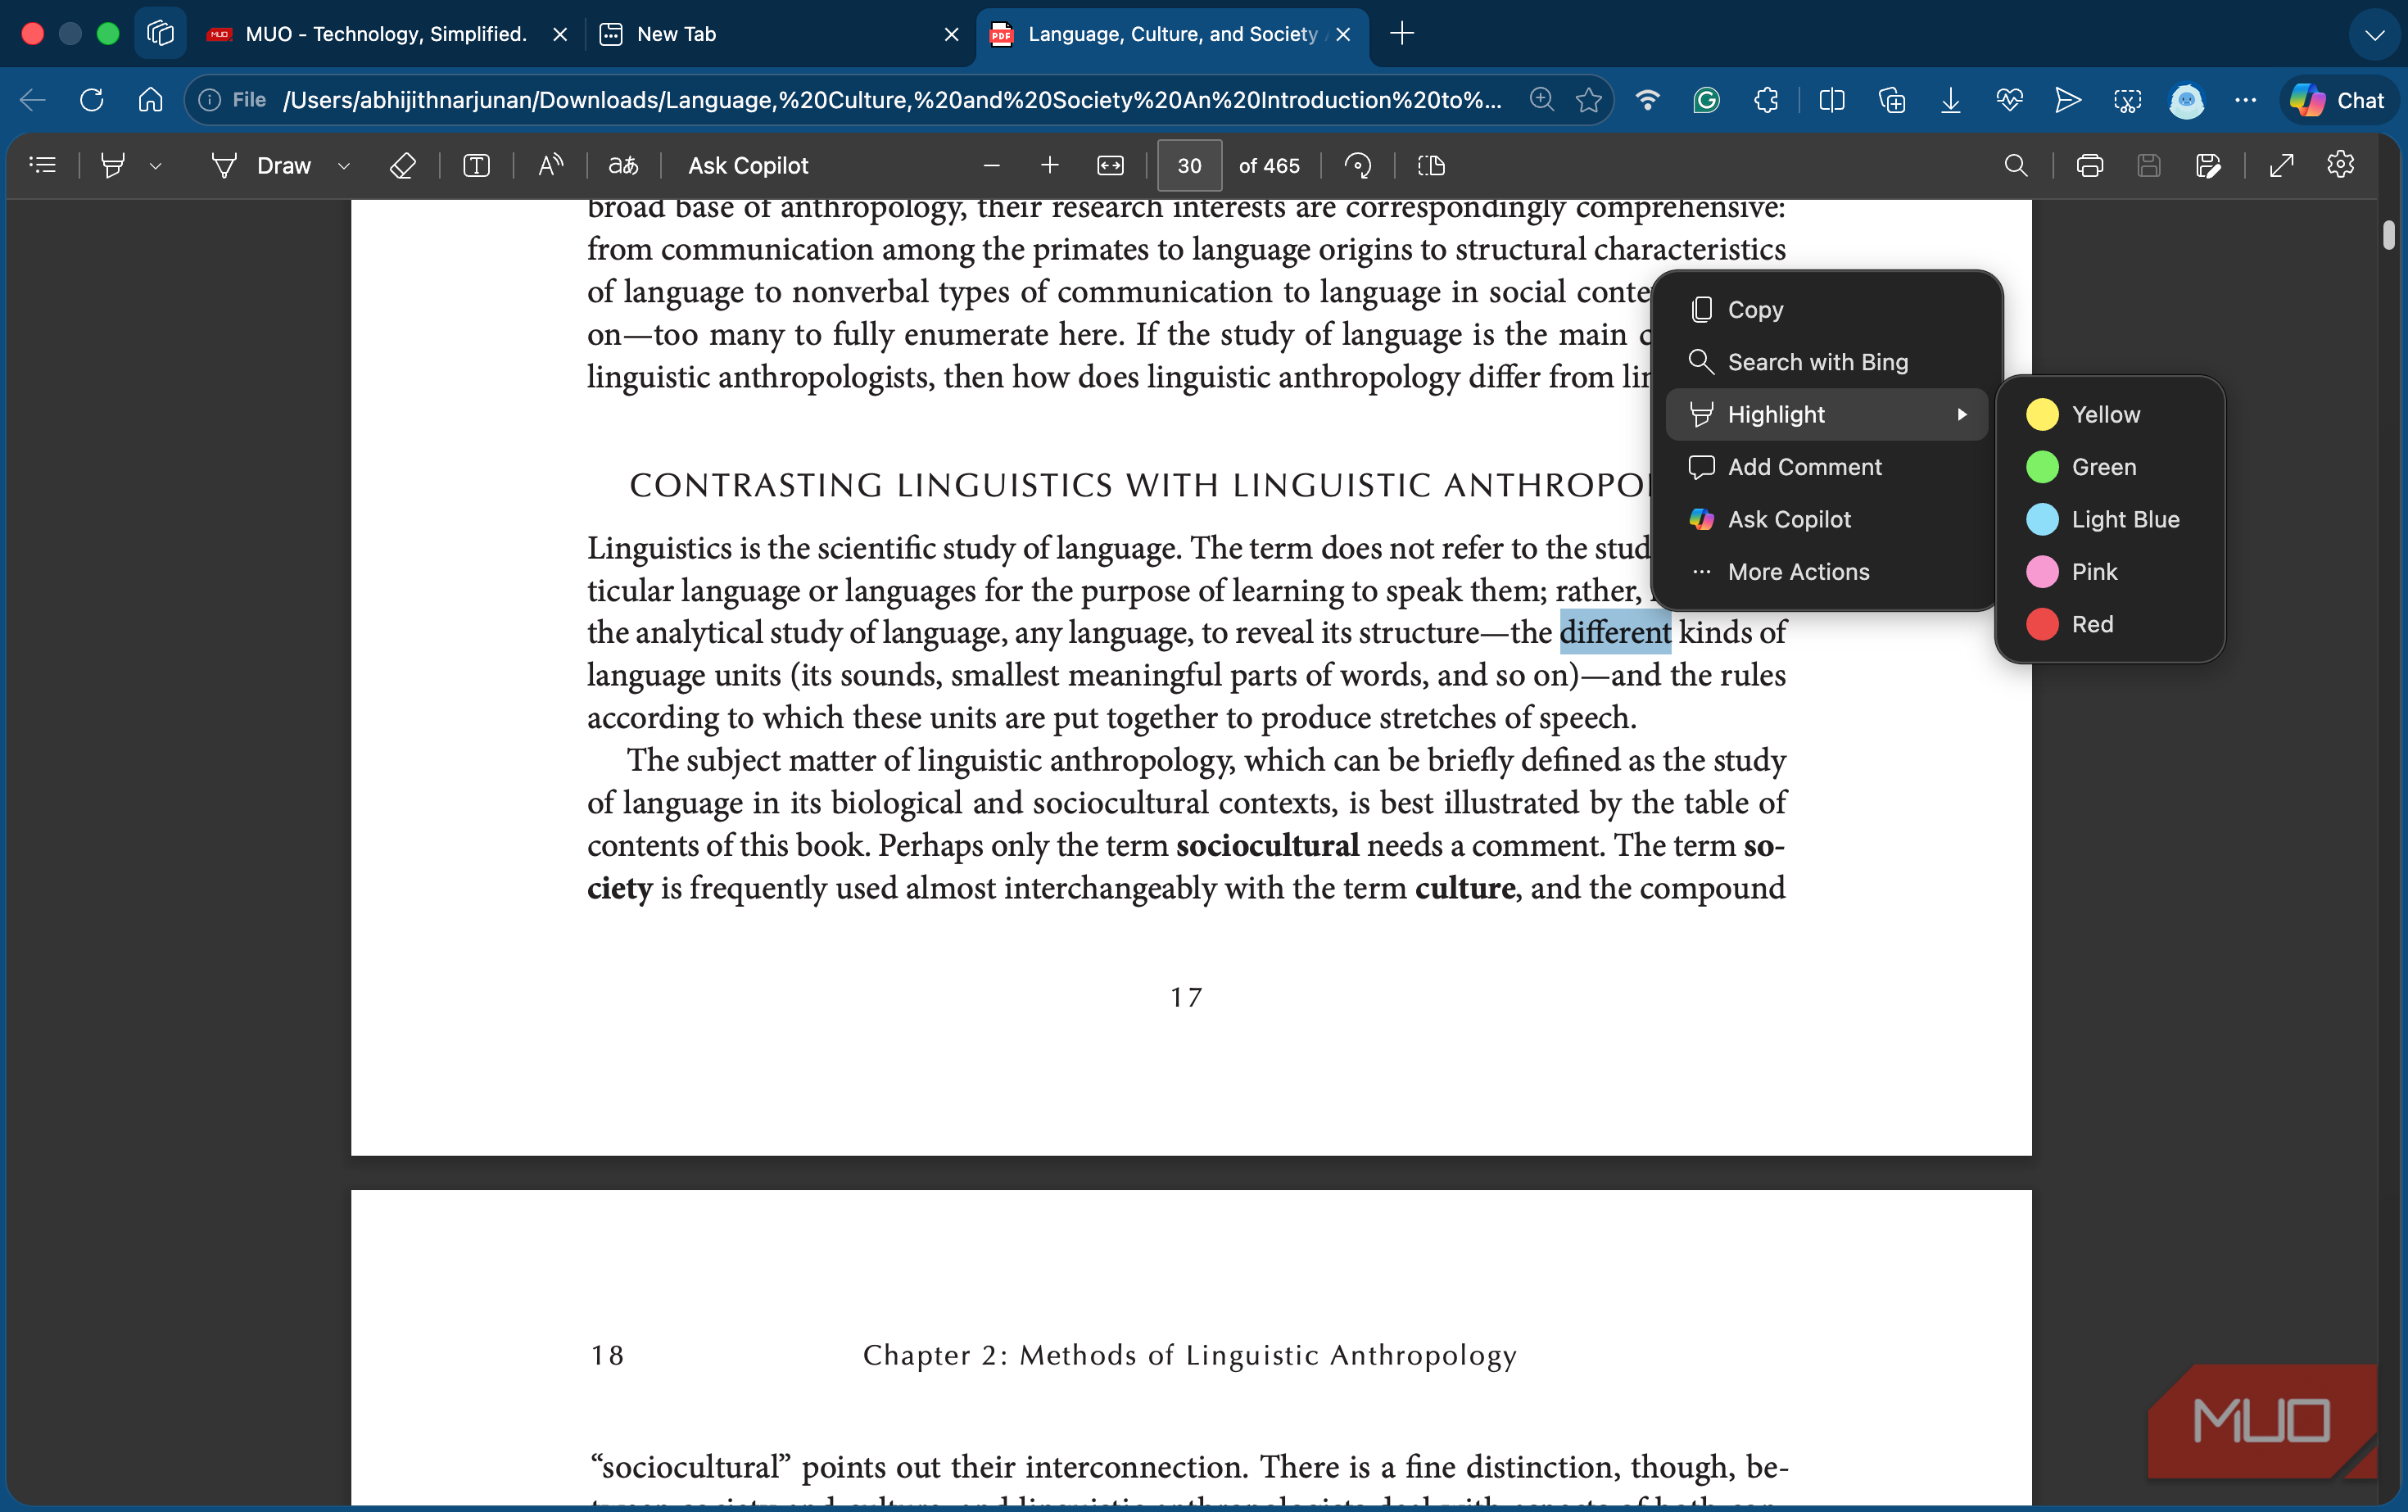Rotate the PDF page
This screenshot has height=1512, width=2408.
coord(1357,165)
